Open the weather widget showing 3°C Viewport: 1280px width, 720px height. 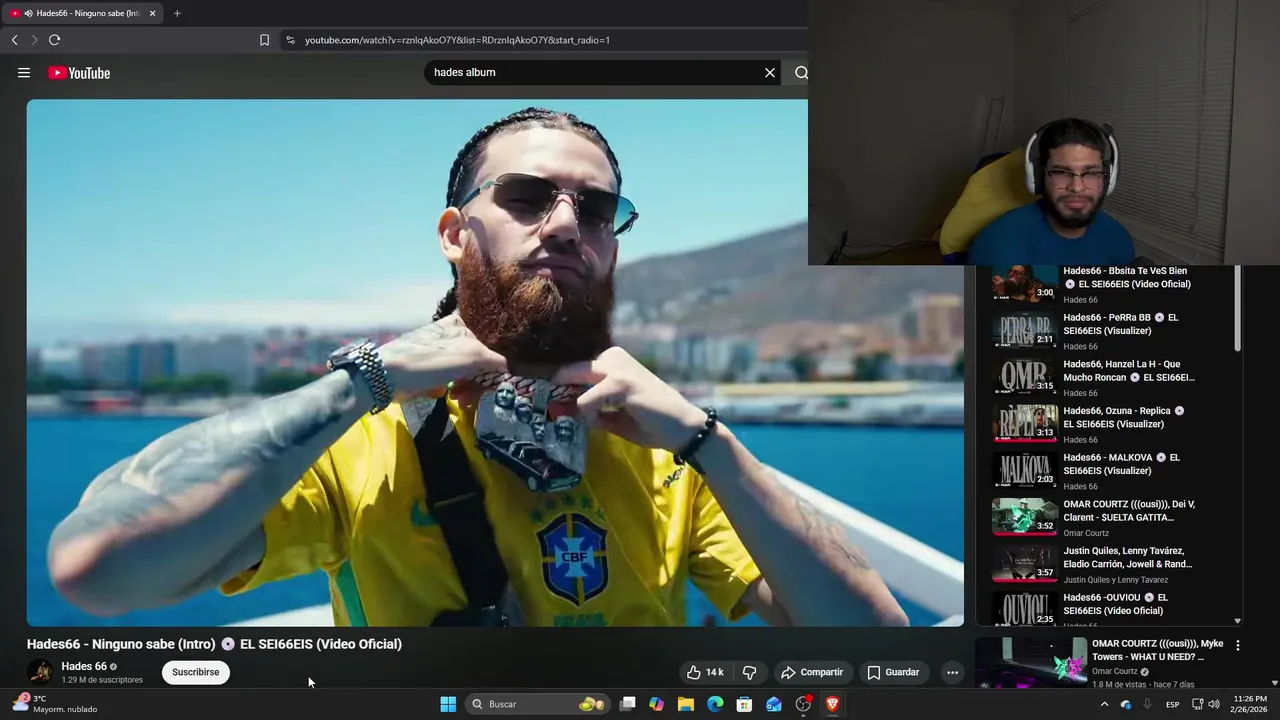[55, 704]
